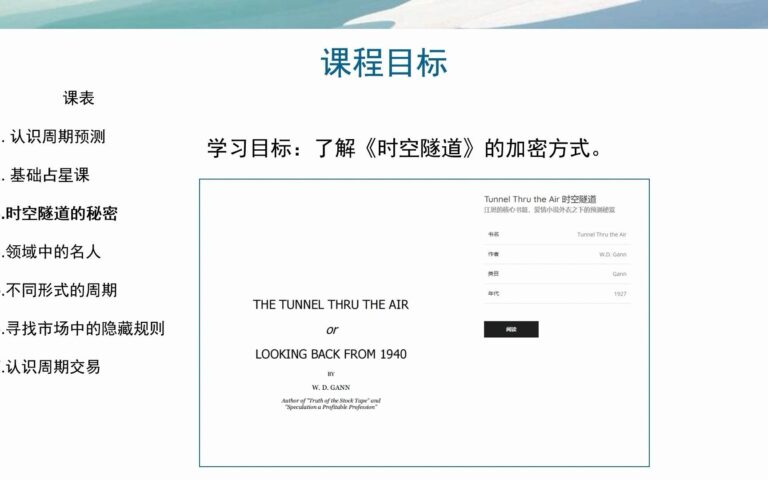Click the THE TUNNEL THRU THE AIR title

click(x=331, y=305)
